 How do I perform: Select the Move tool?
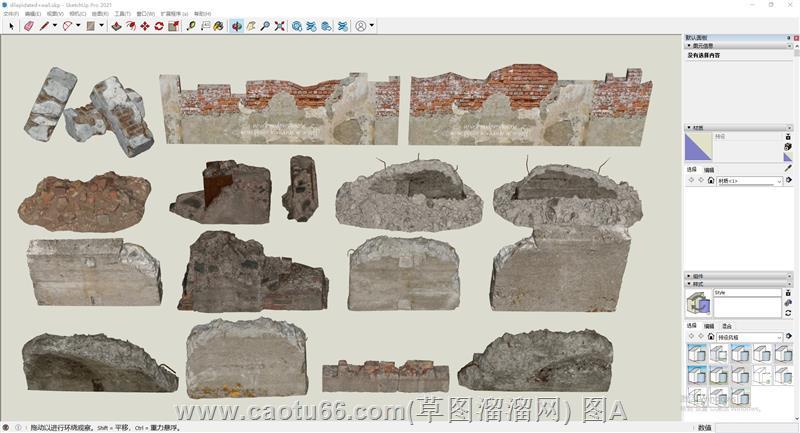(145, 26)
